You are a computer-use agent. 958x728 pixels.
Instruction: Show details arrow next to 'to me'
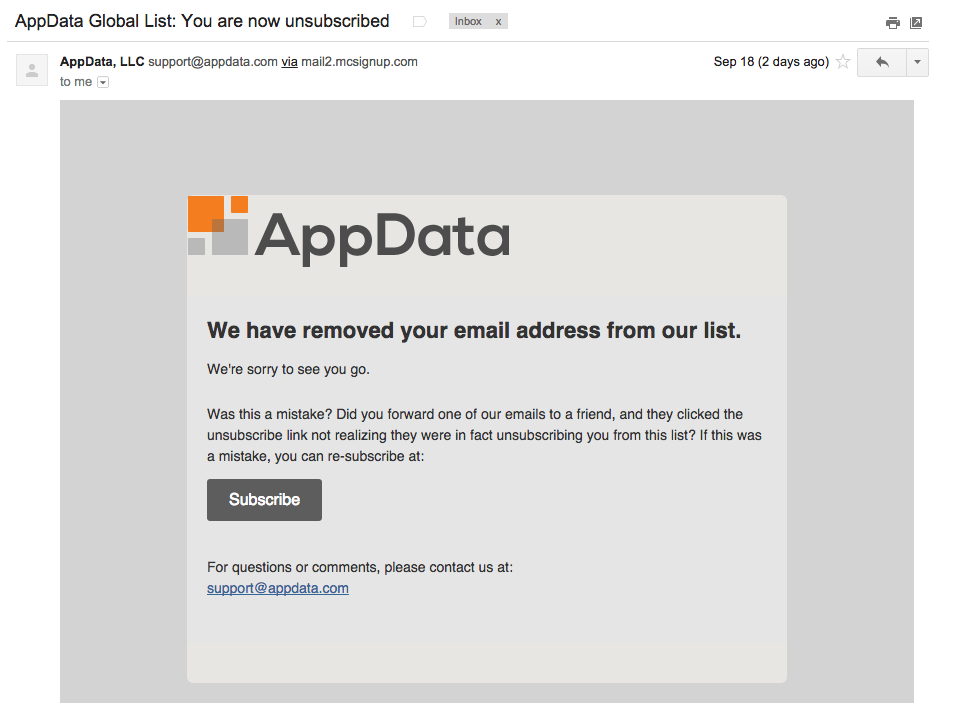[103, 83]
